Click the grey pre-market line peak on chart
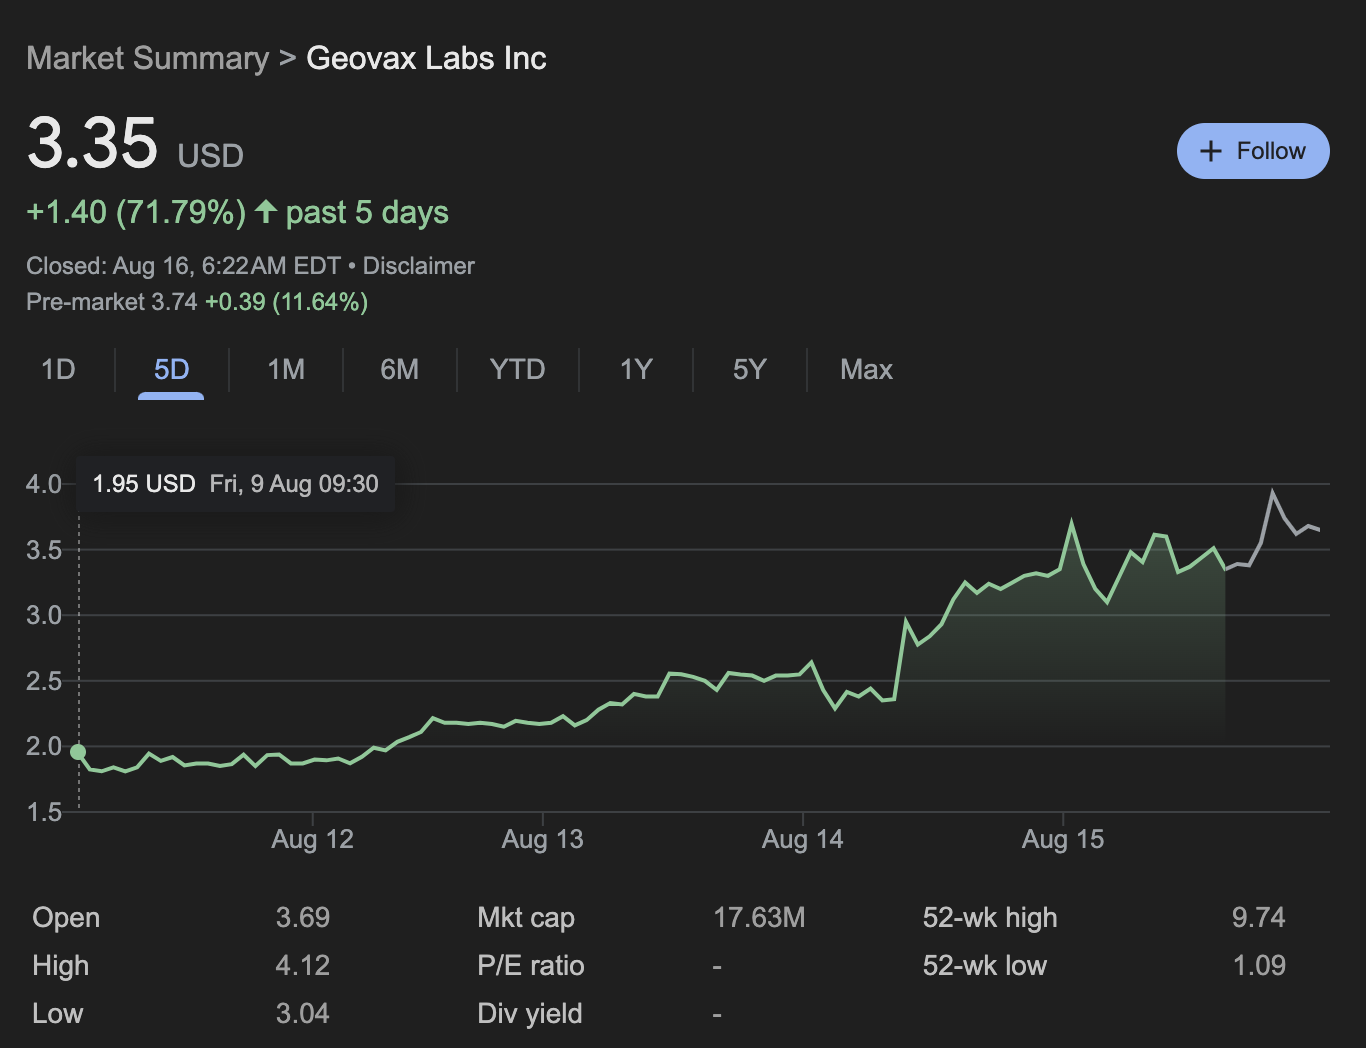The width and height of the screenshot is (1366, 1048). (1272, 492)
